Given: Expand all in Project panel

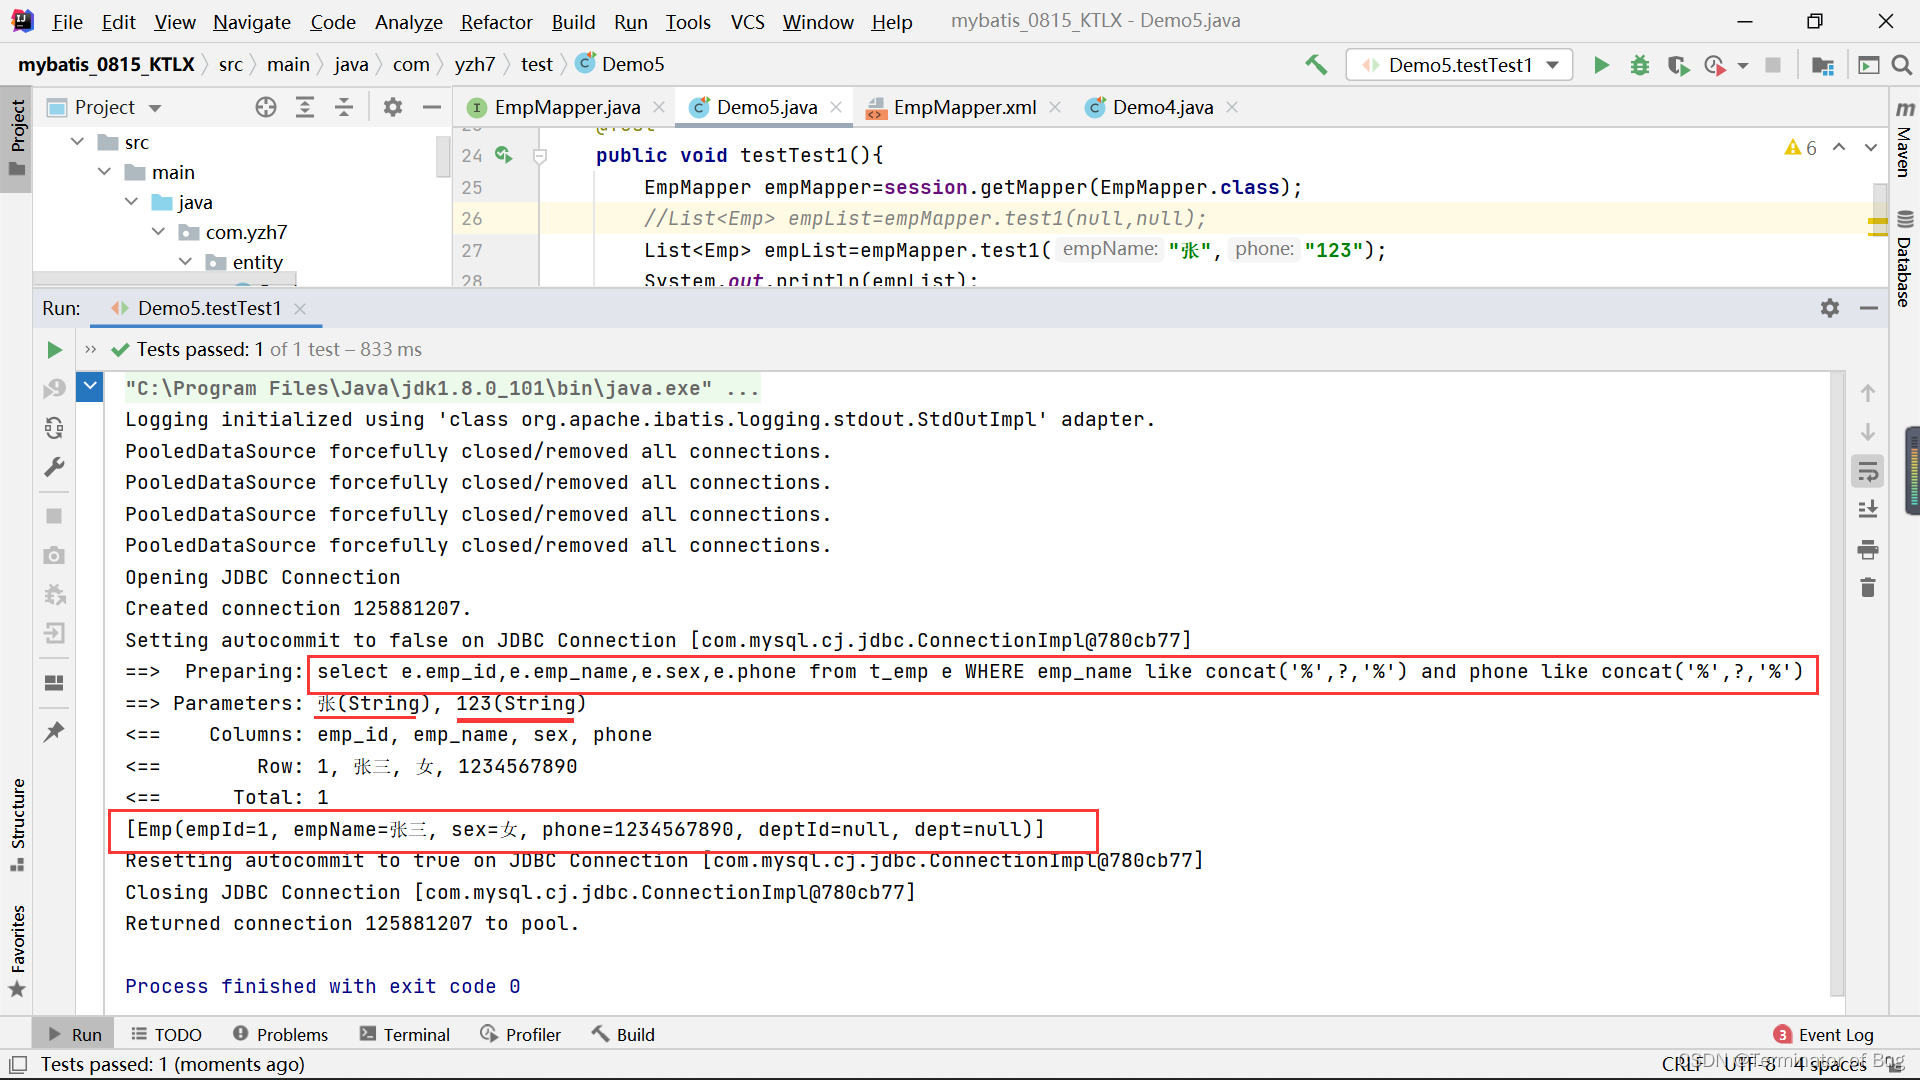Looking at the screenshot, I should point(305,107).
